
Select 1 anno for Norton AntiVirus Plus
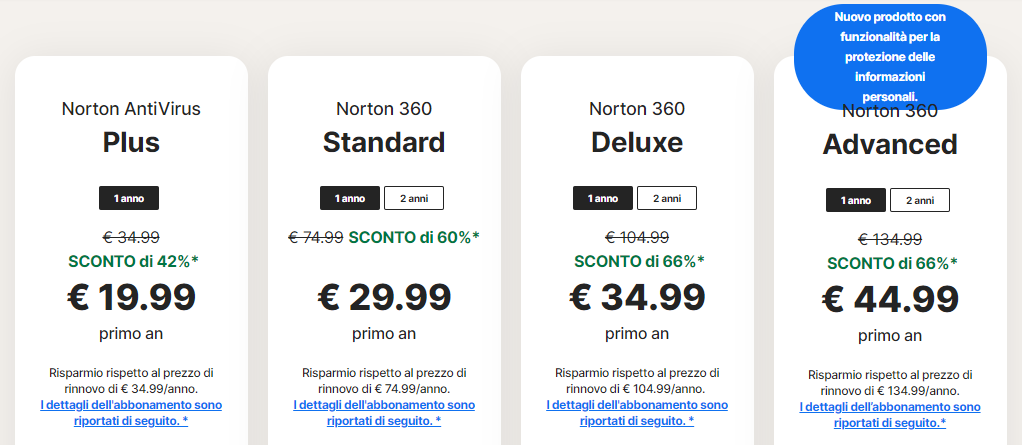point(129,198)
